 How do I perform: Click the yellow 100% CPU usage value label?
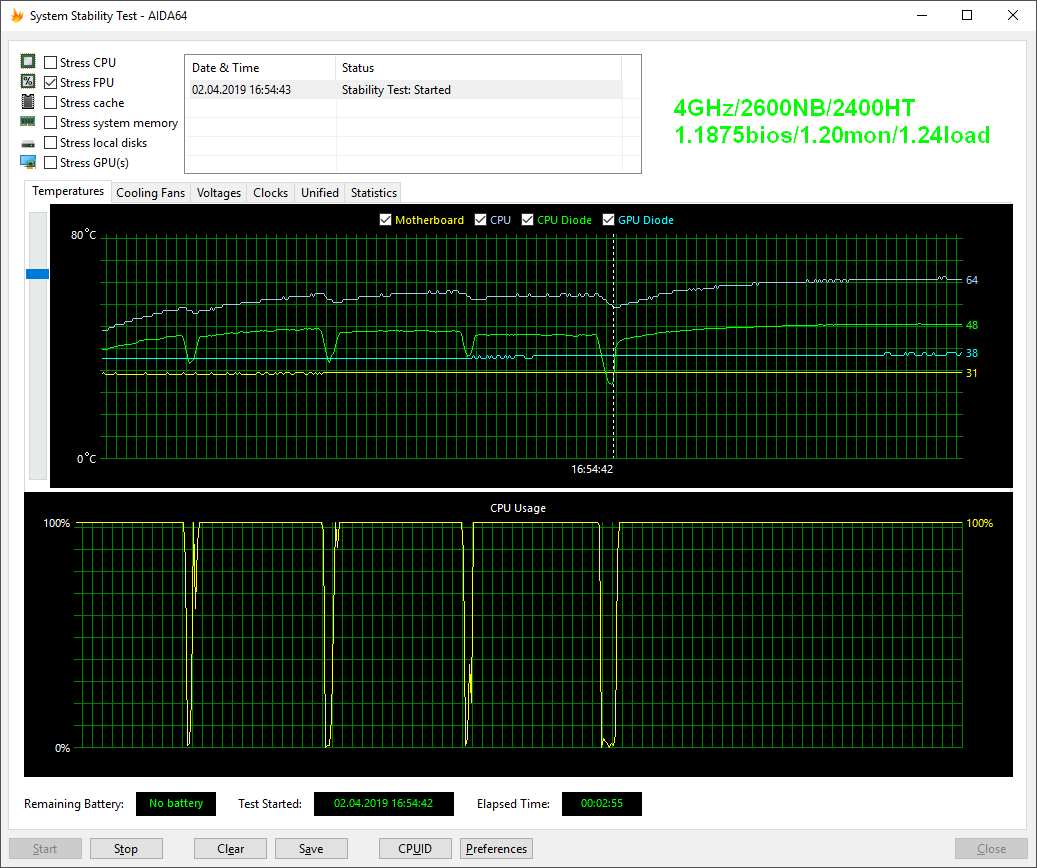pos(979,523)
